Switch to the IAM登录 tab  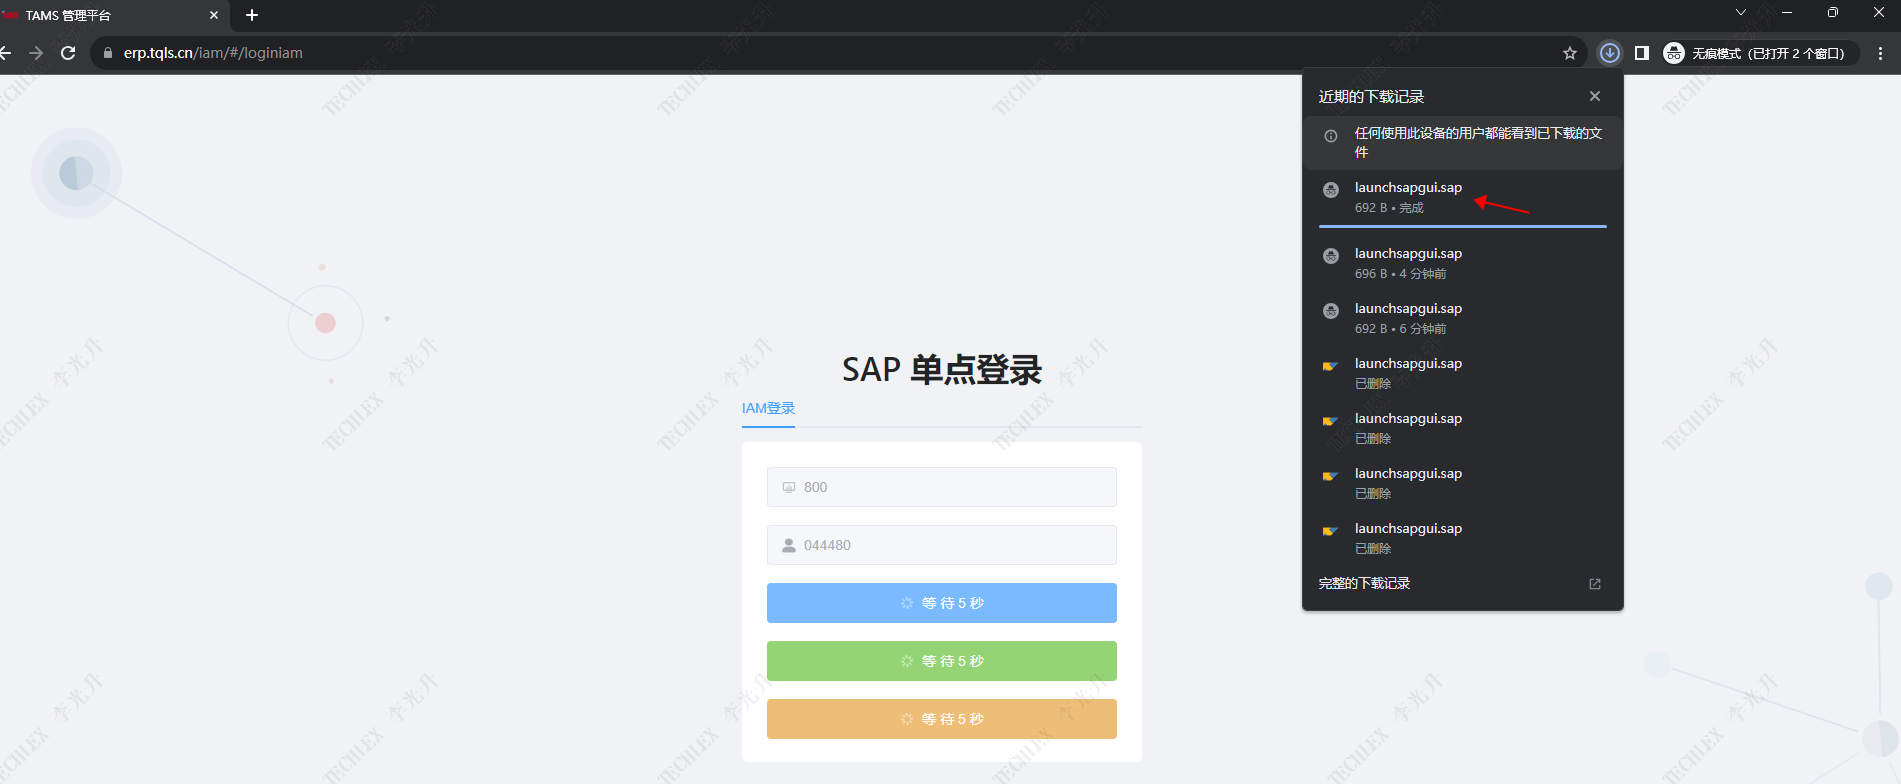(x=768, y=408)
